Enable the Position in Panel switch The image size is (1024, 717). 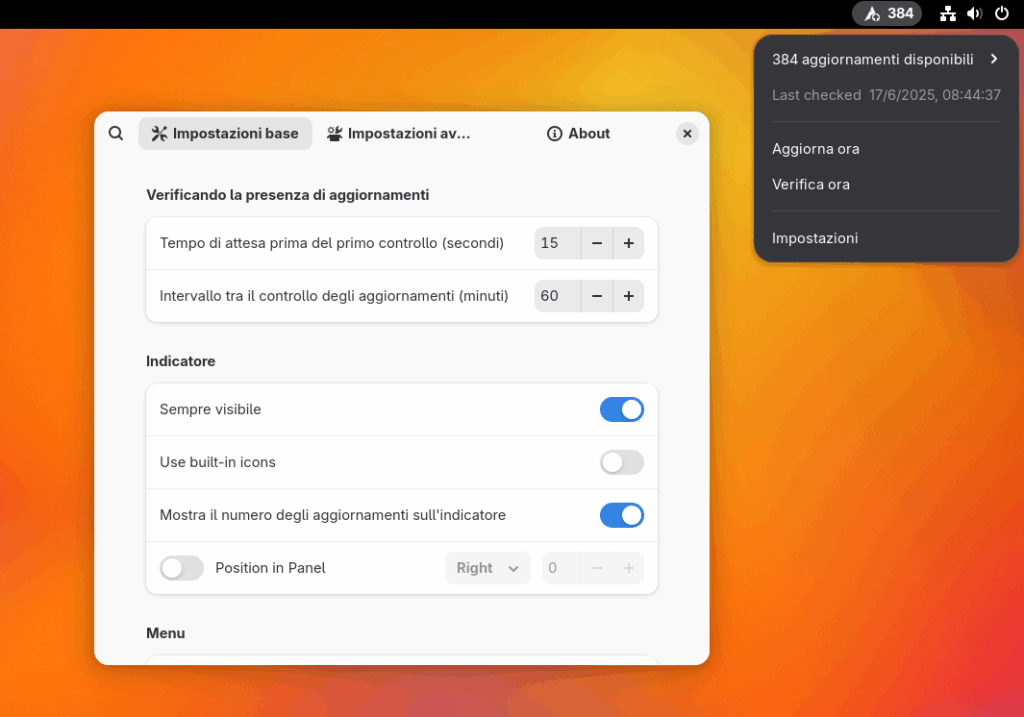[181, 567]
